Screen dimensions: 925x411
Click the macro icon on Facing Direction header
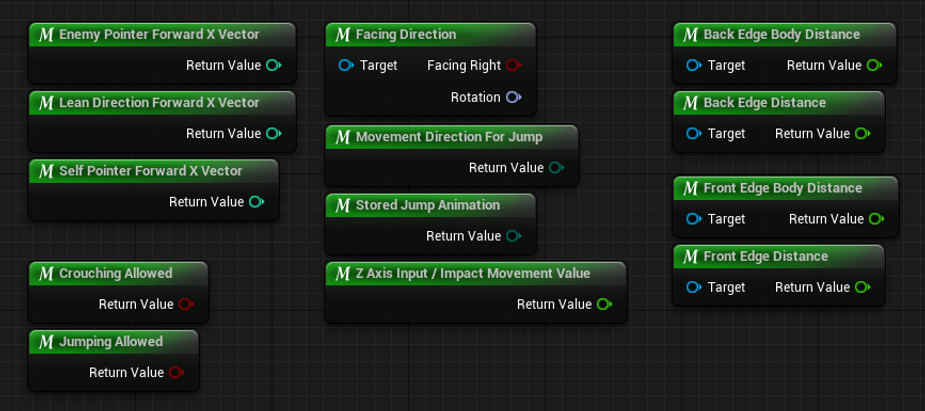pos(343,35)
